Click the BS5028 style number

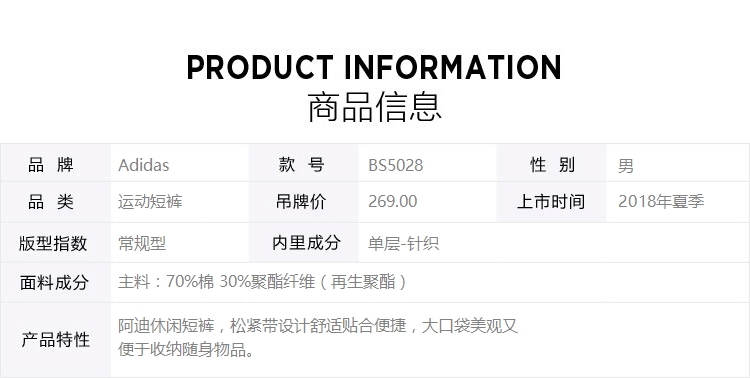coord(396,165)
